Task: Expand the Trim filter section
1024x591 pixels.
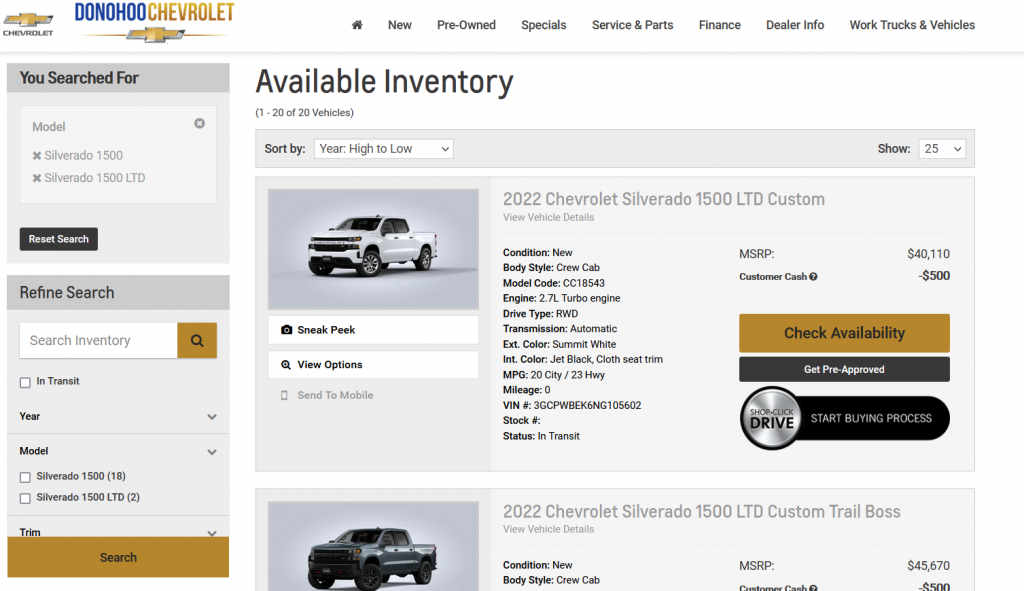Action: (118, 532)
